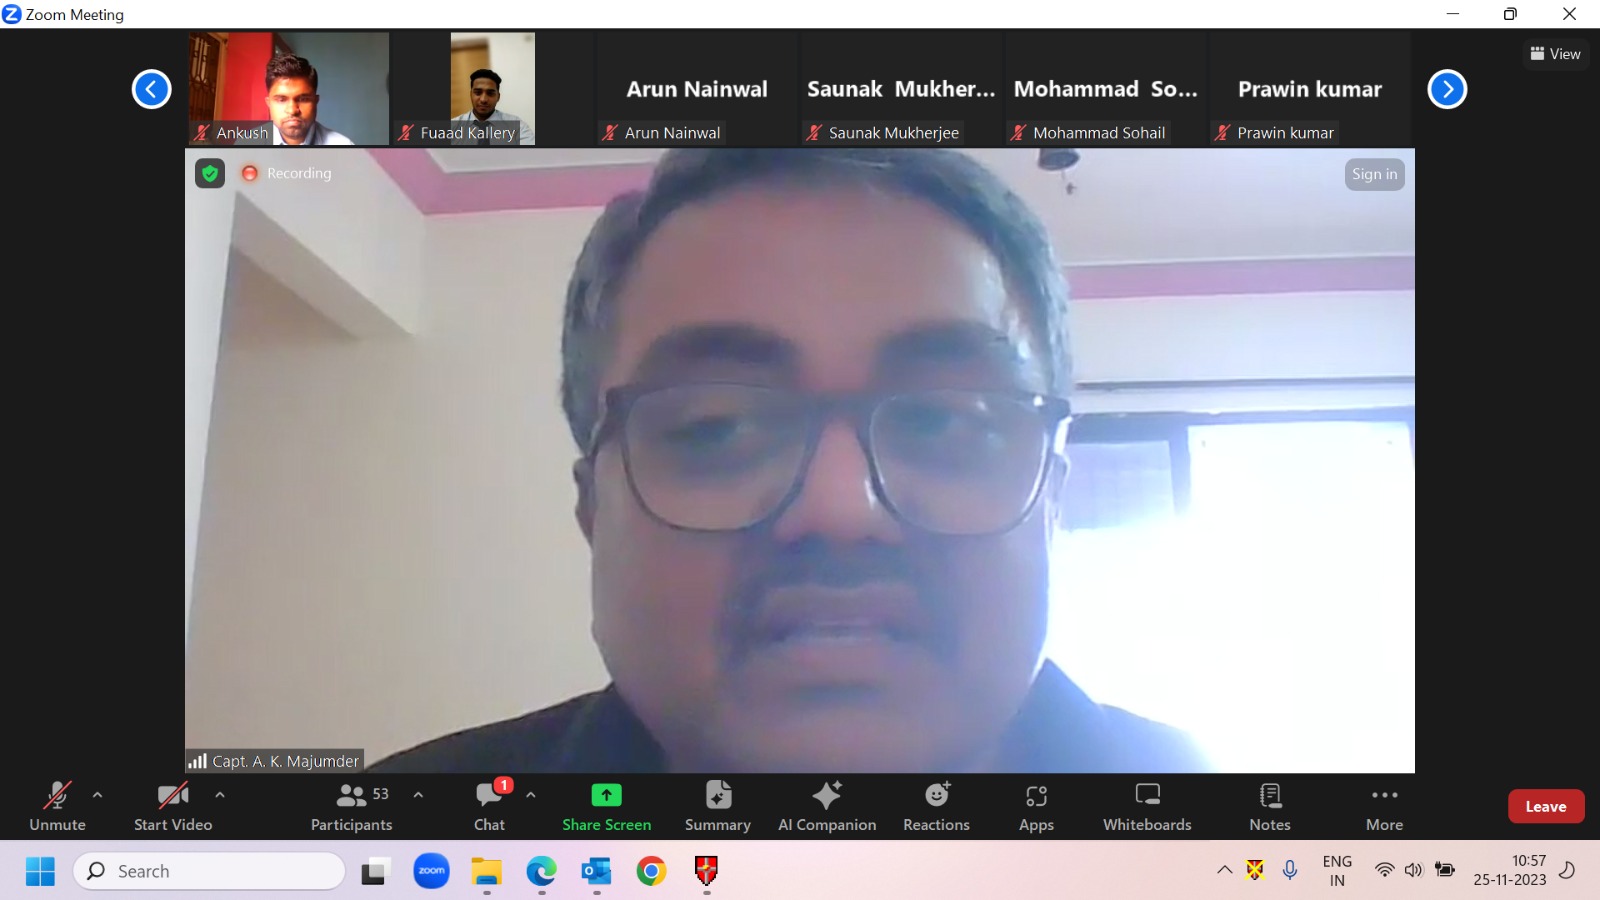
Task: Open the AI Companion panel
Action: (827, 806)
